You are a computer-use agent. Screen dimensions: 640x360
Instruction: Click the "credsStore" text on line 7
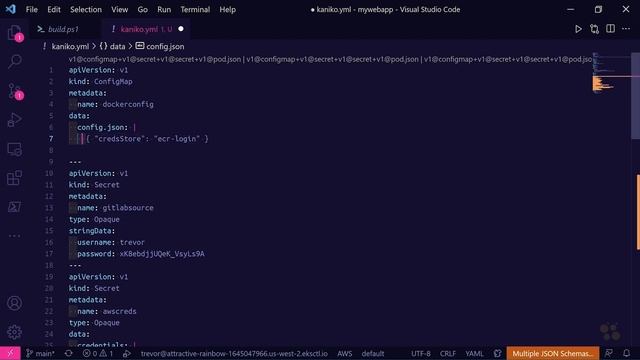coord(120,139)
